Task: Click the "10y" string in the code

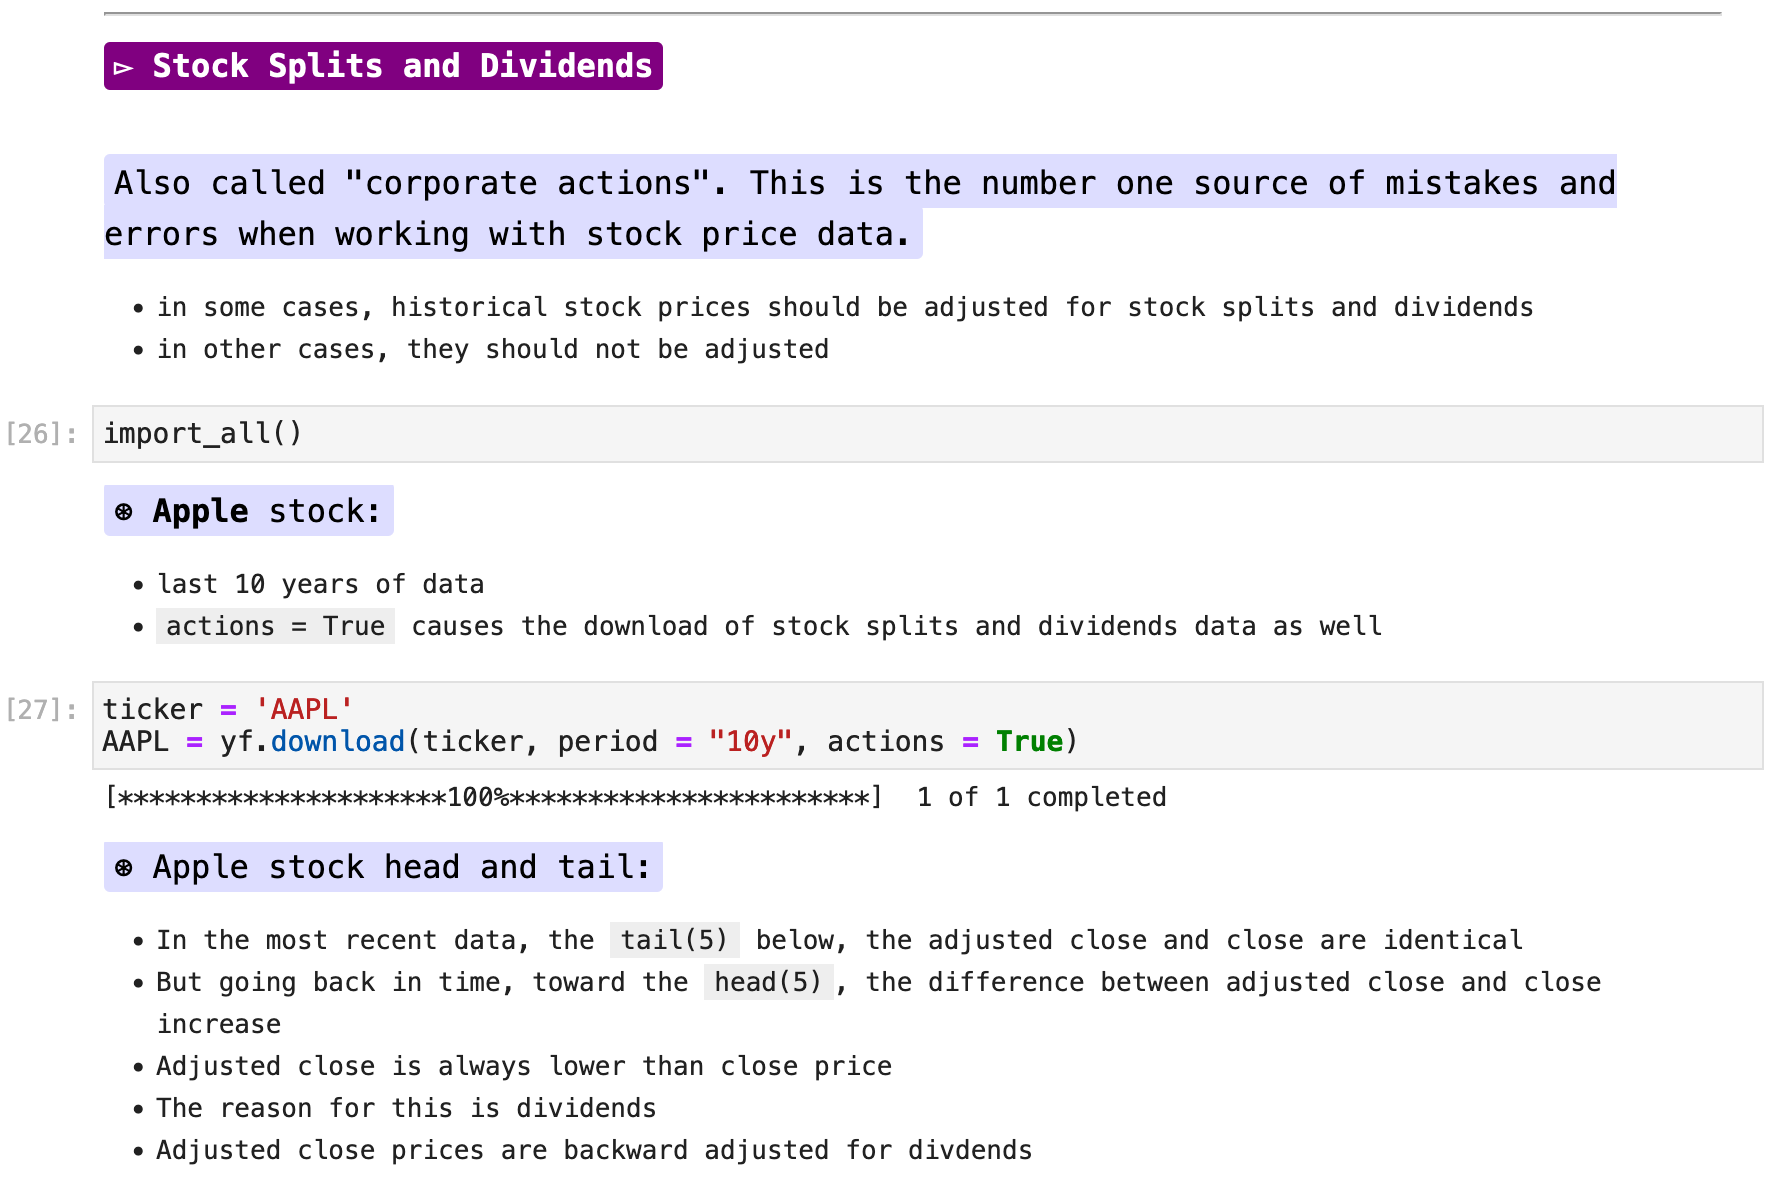Action: click(750, 742)
